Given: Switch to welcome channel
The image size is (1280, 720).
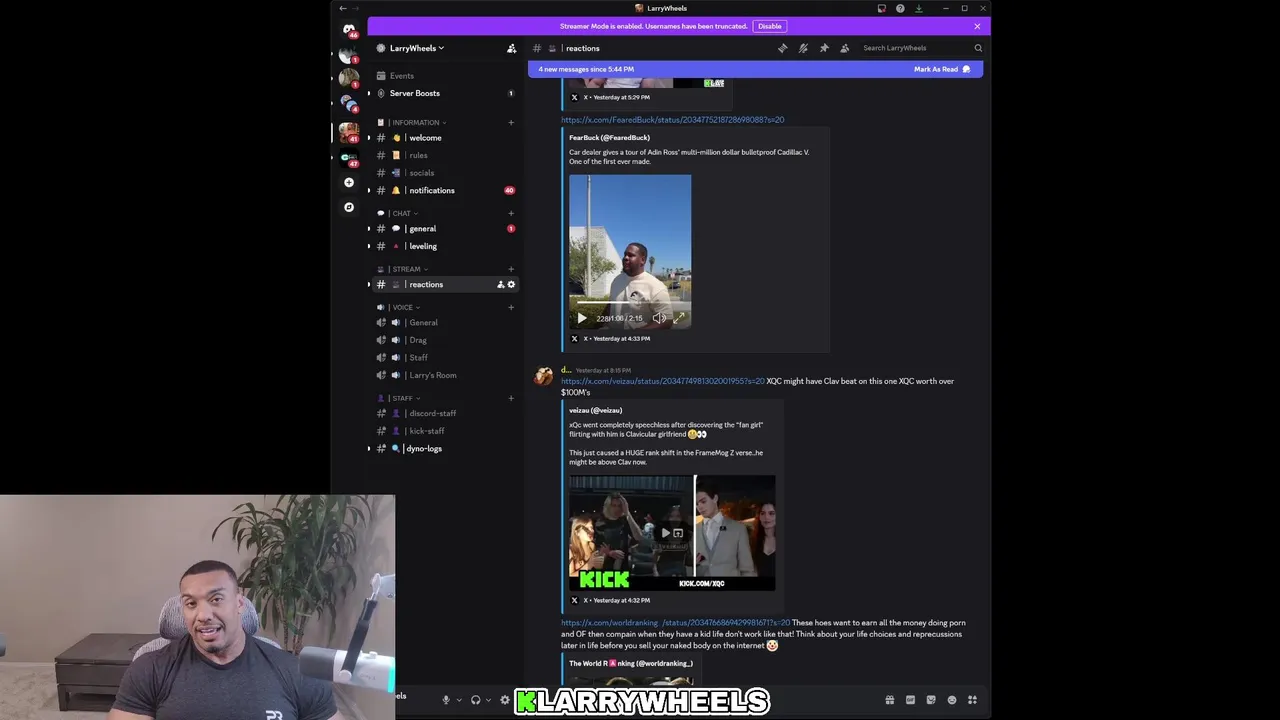Looking at the screenshot, I should 445,138.
